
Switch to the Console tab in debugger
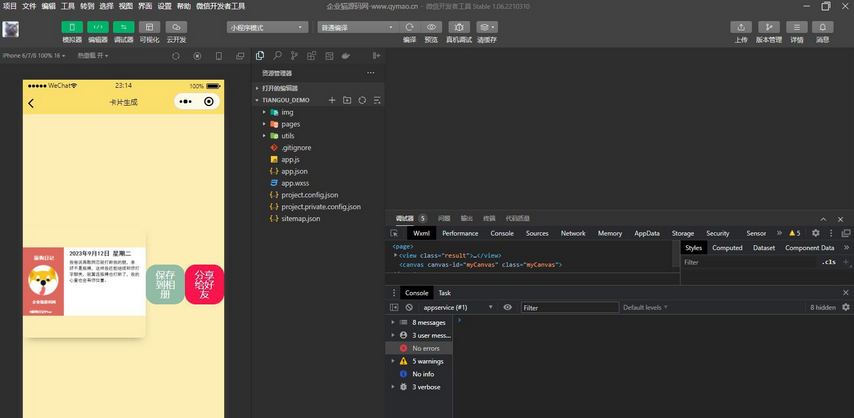pyautogui.click(x=502, y=233)
